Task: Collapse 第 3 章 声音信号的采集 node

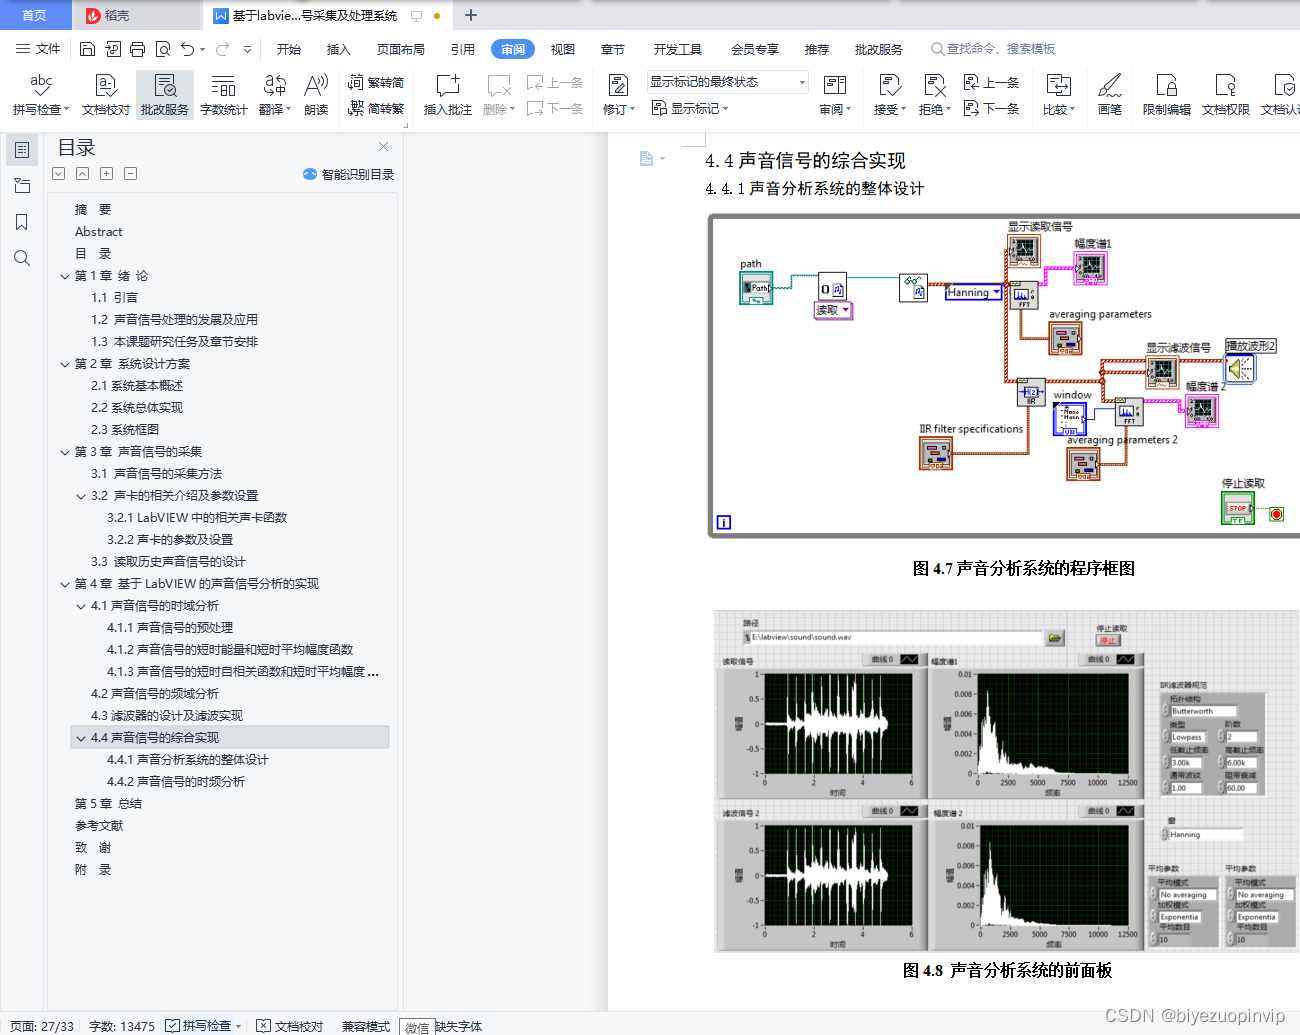Action: pyautogui.click(x=65, y=452)
